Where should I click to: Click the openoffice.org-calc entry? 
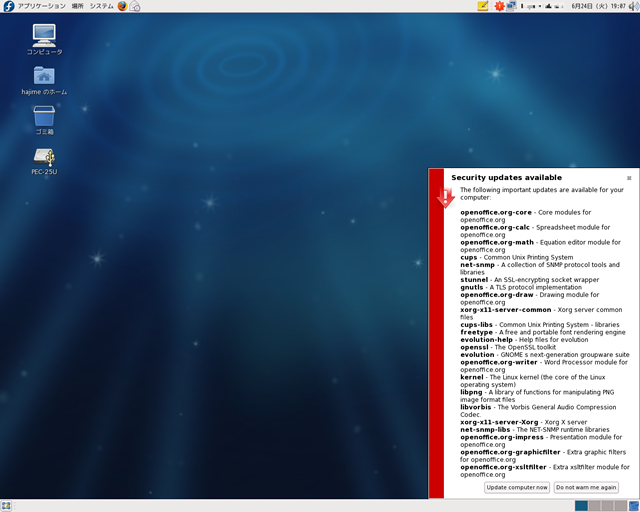click(x=535, y=231)
